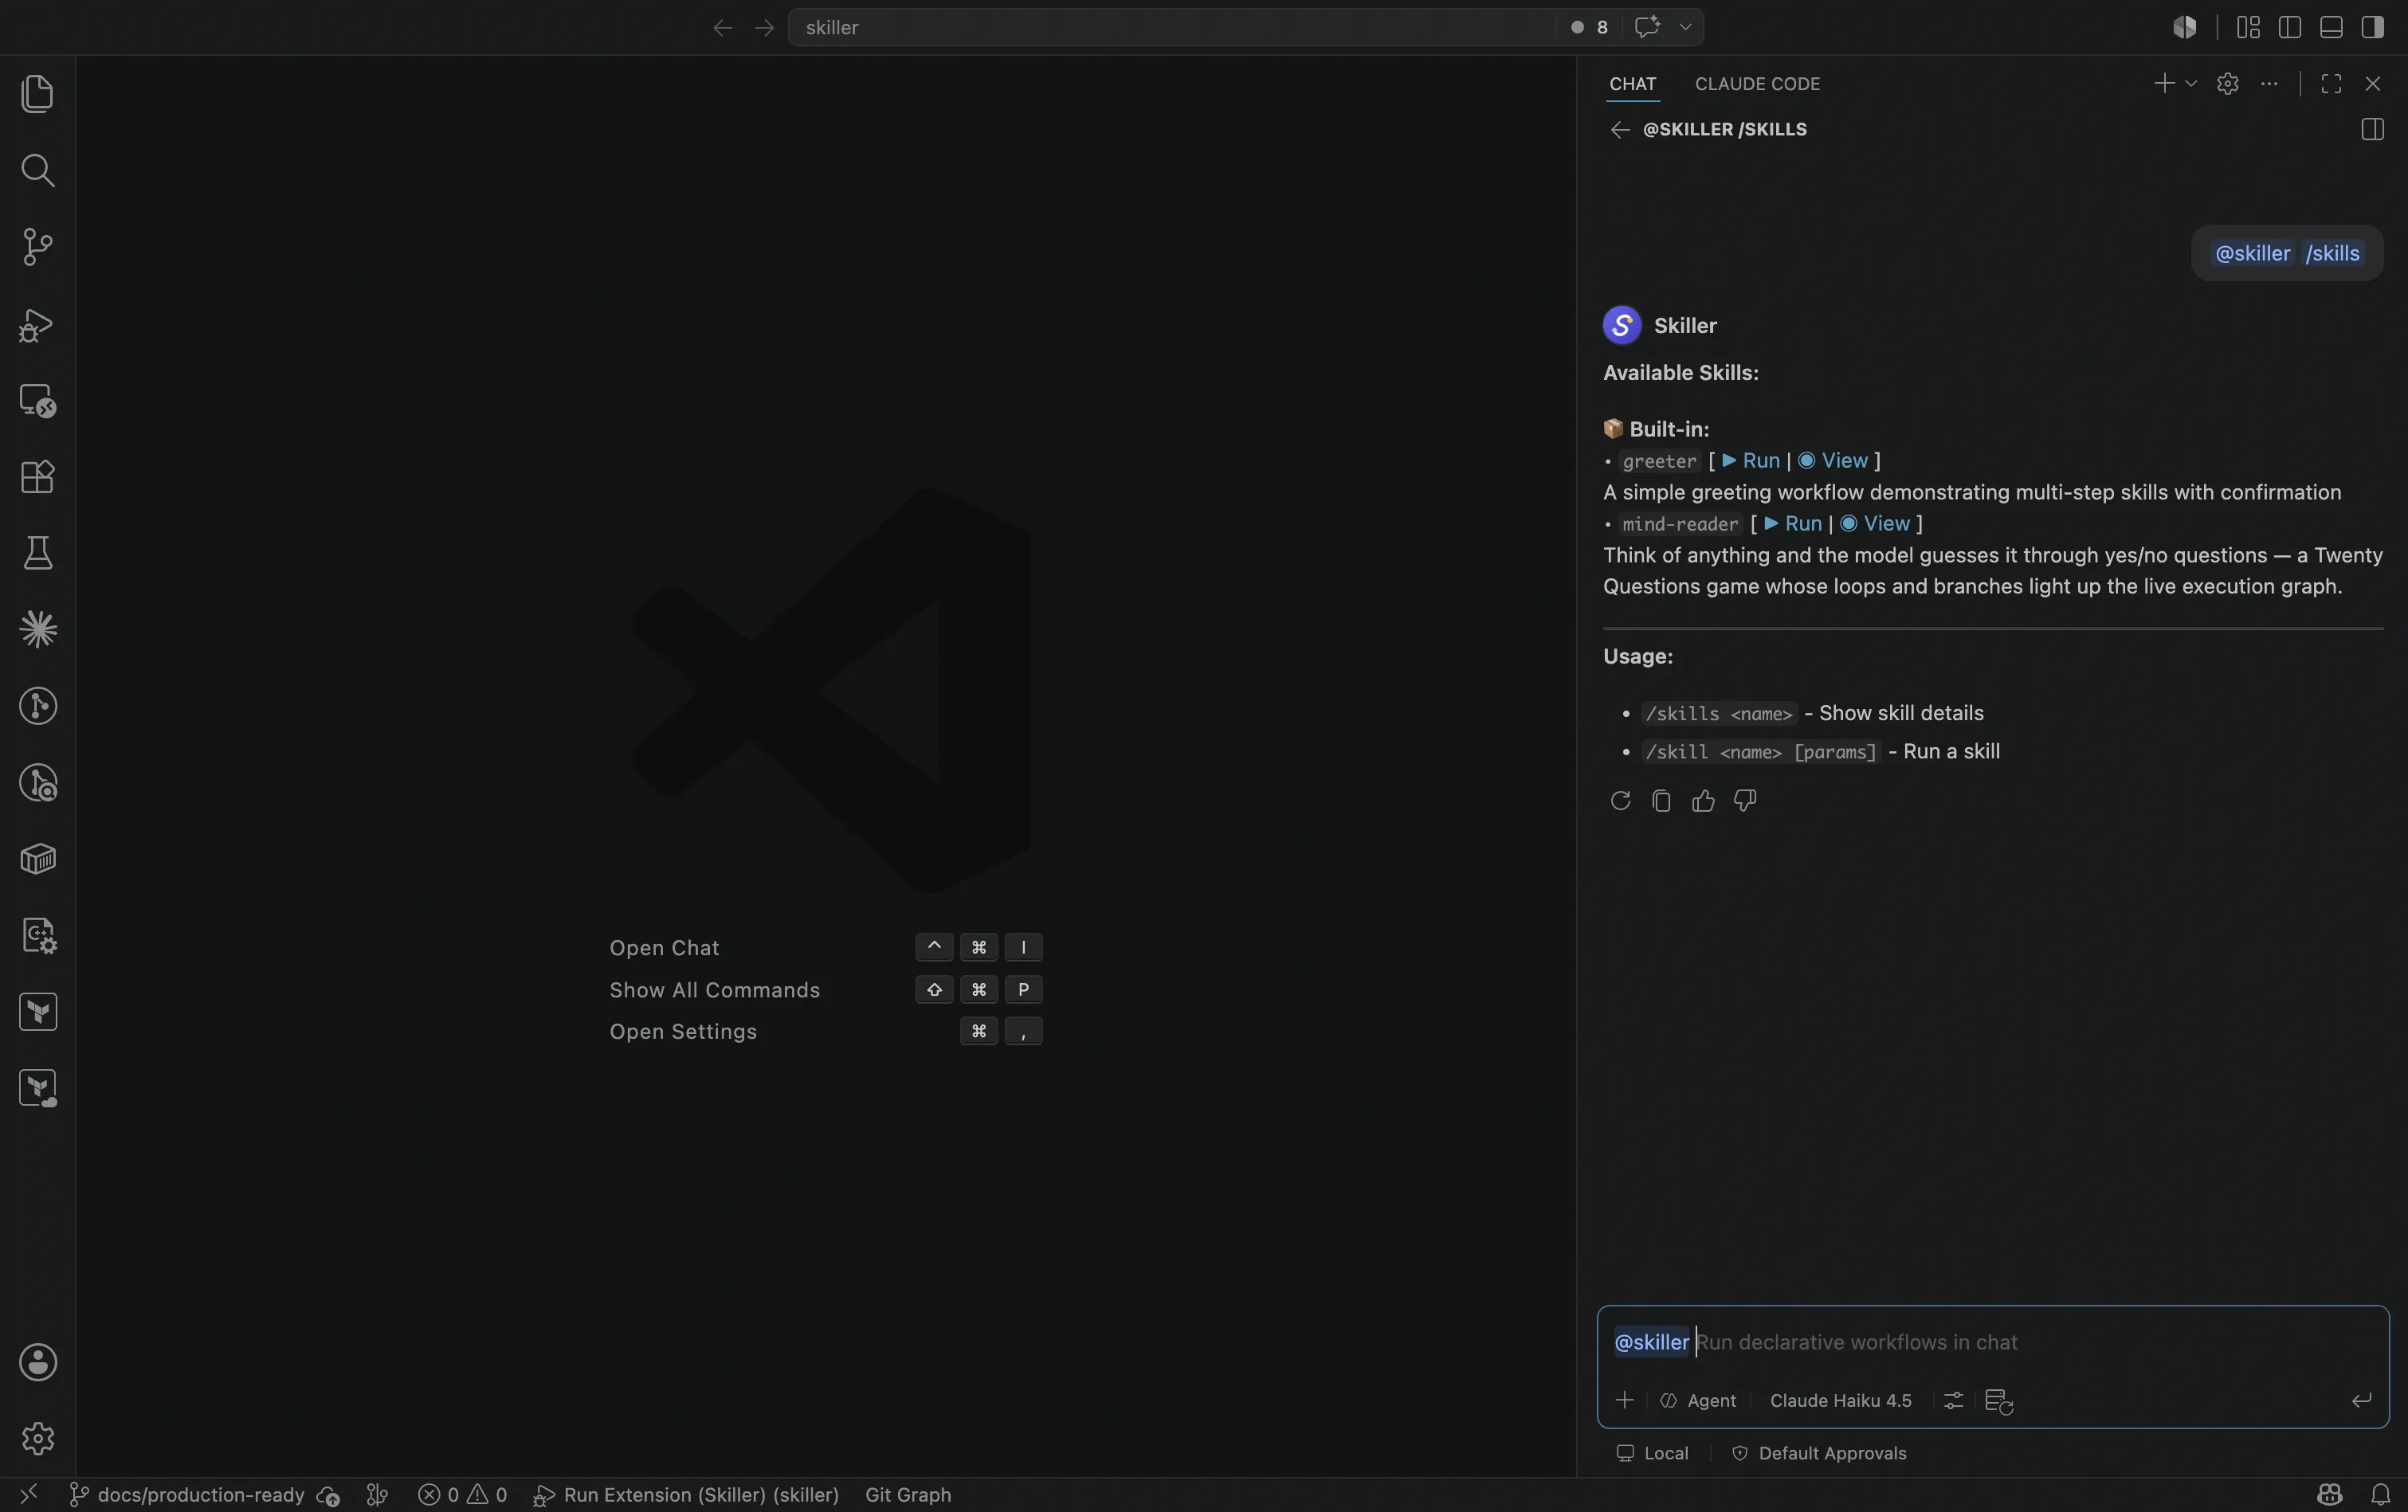This screenshot has width=2408, height=1512.
Task: Open the Testing flask view
Action: tap(37, 553)
